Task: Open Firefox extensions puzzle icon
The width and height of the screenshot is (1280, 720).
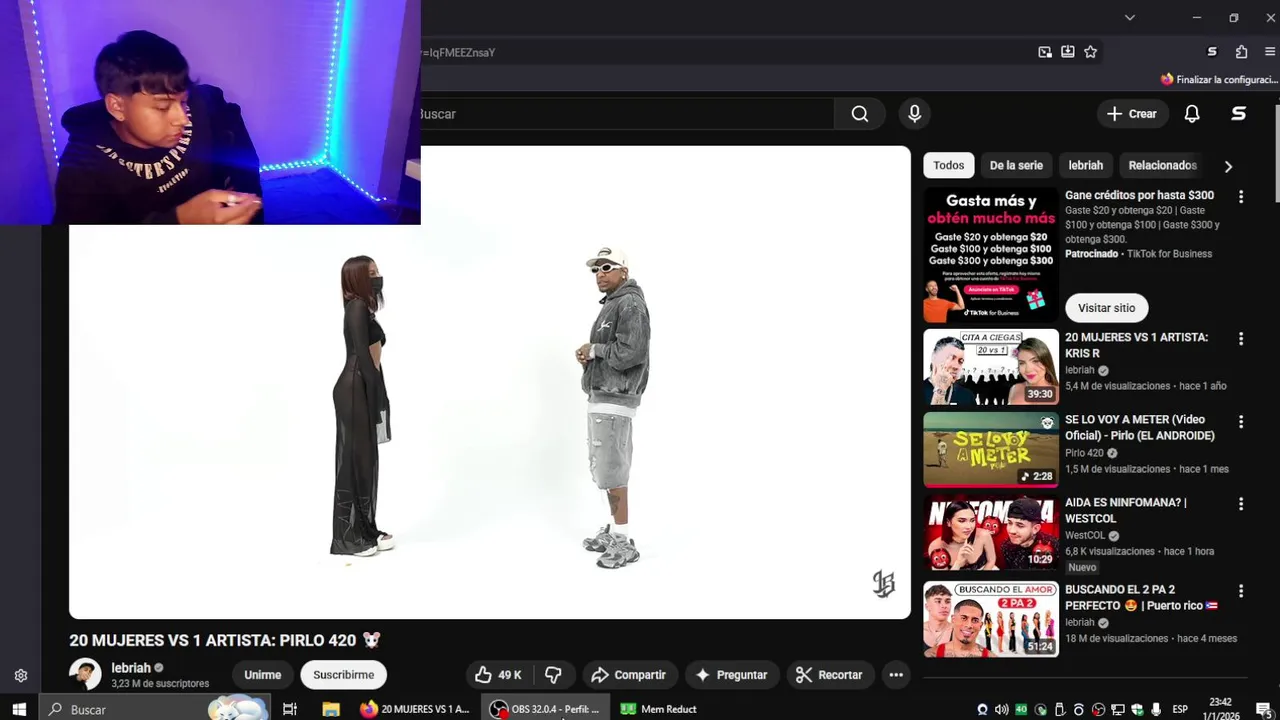Action: pos(1241,52)
